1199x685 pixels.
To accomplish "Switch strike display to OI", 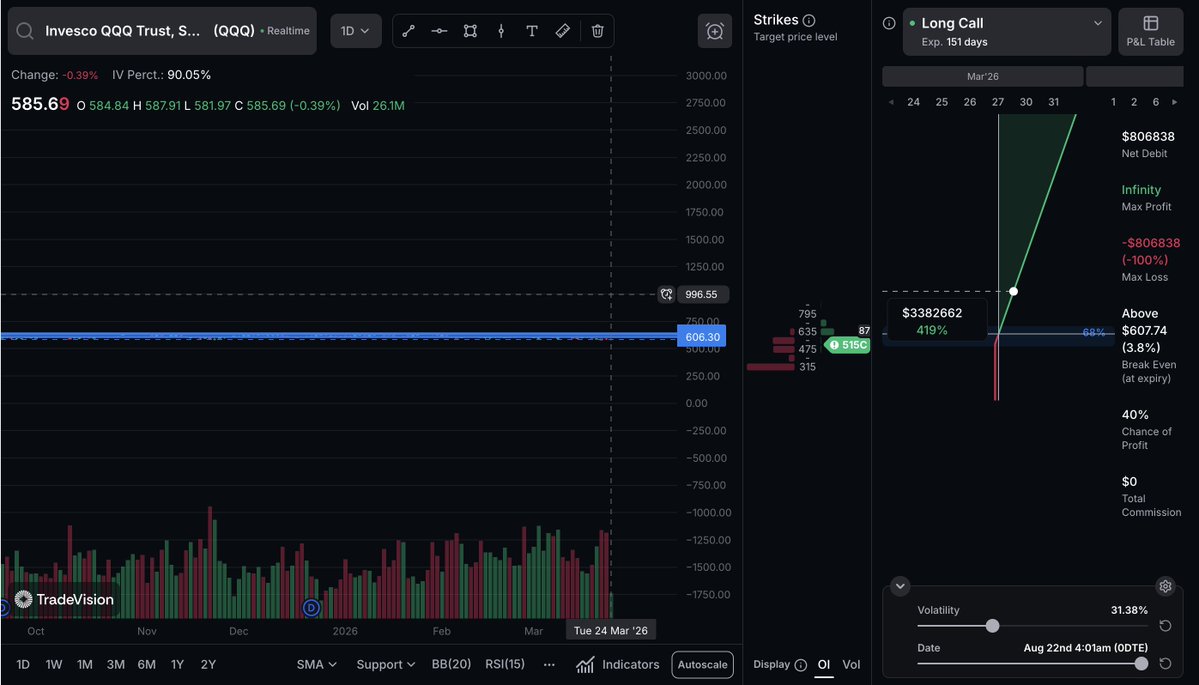I will [x=824, y=664].
